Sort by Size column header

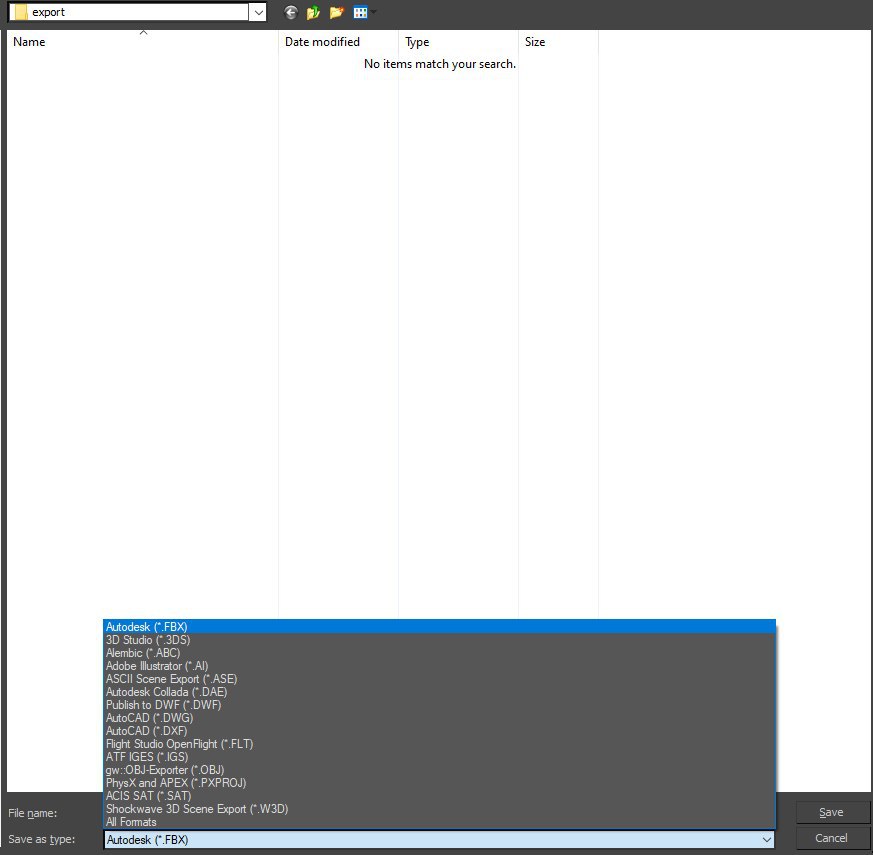(558, 42)
